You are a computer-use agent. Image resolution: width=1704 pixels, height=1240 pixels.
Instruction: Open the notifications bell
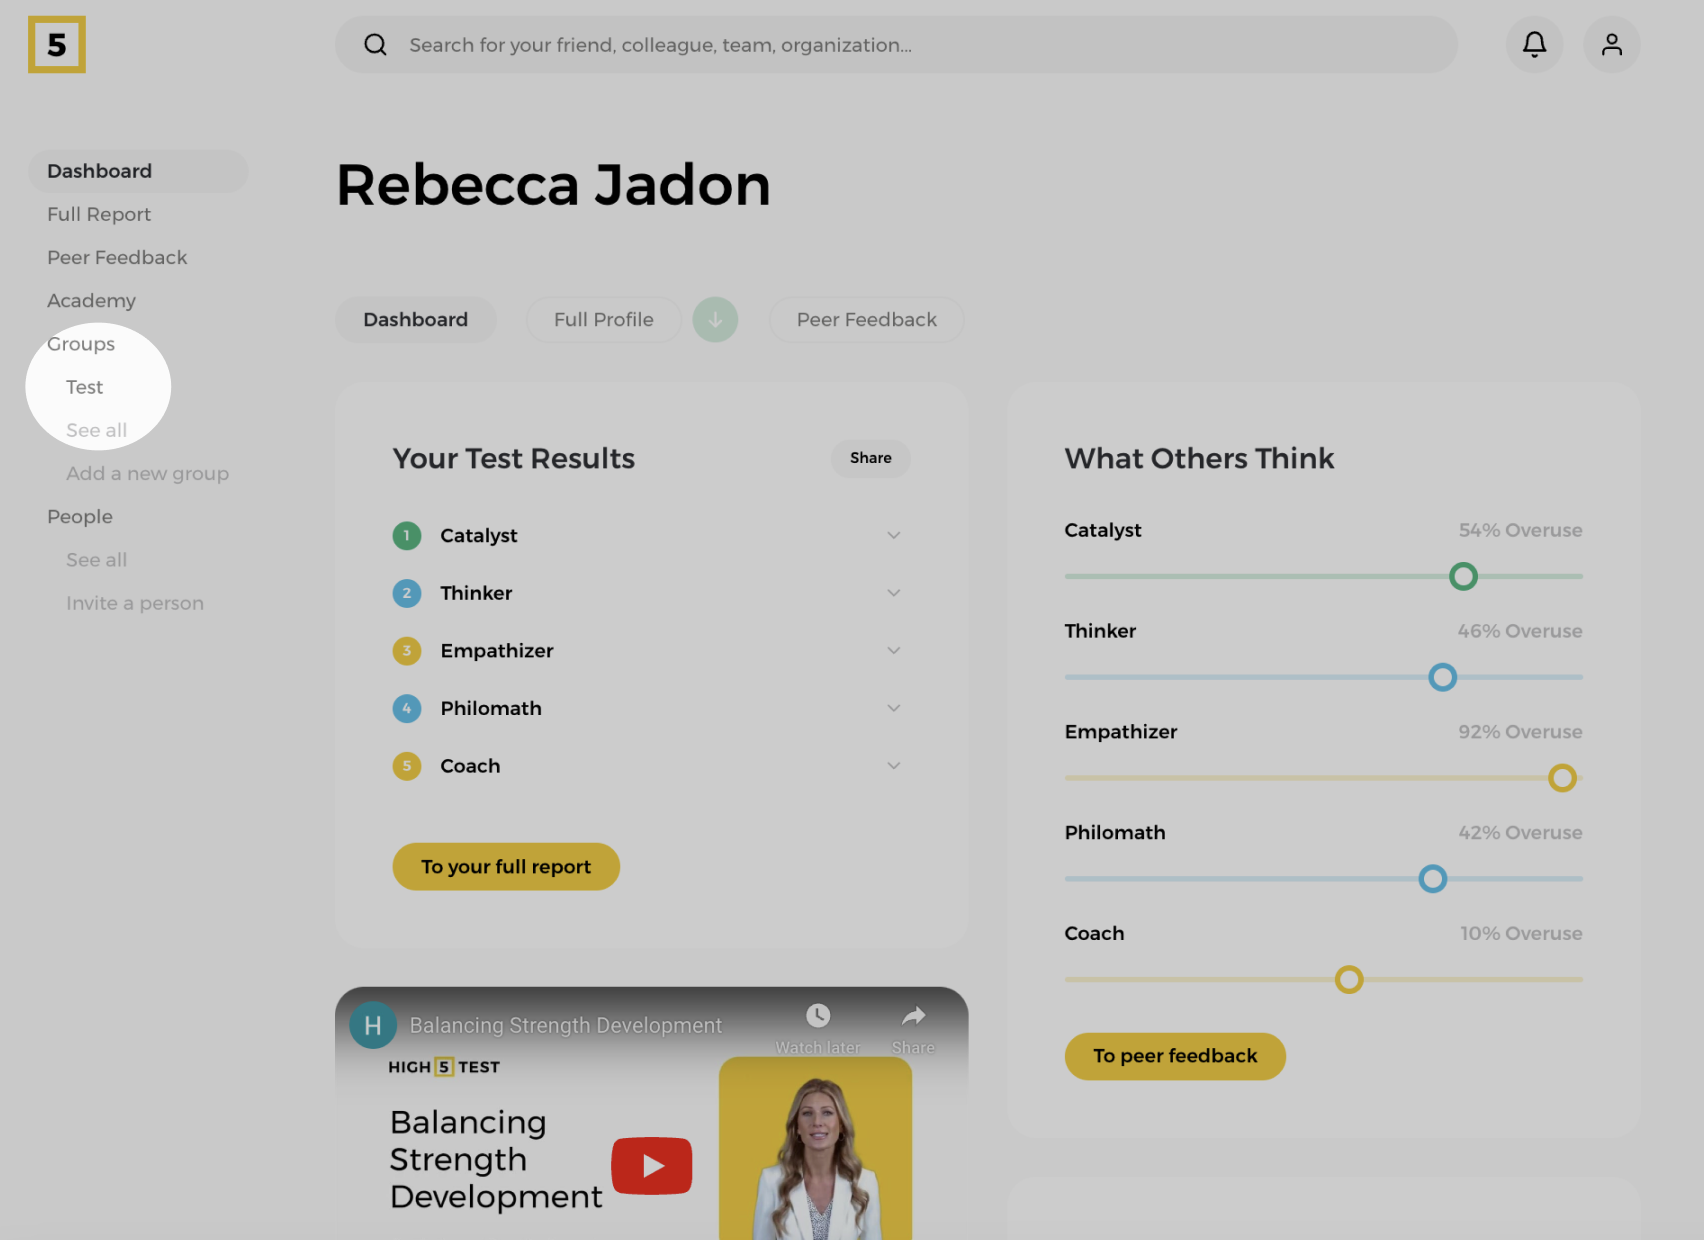[x=1534, y=45]
